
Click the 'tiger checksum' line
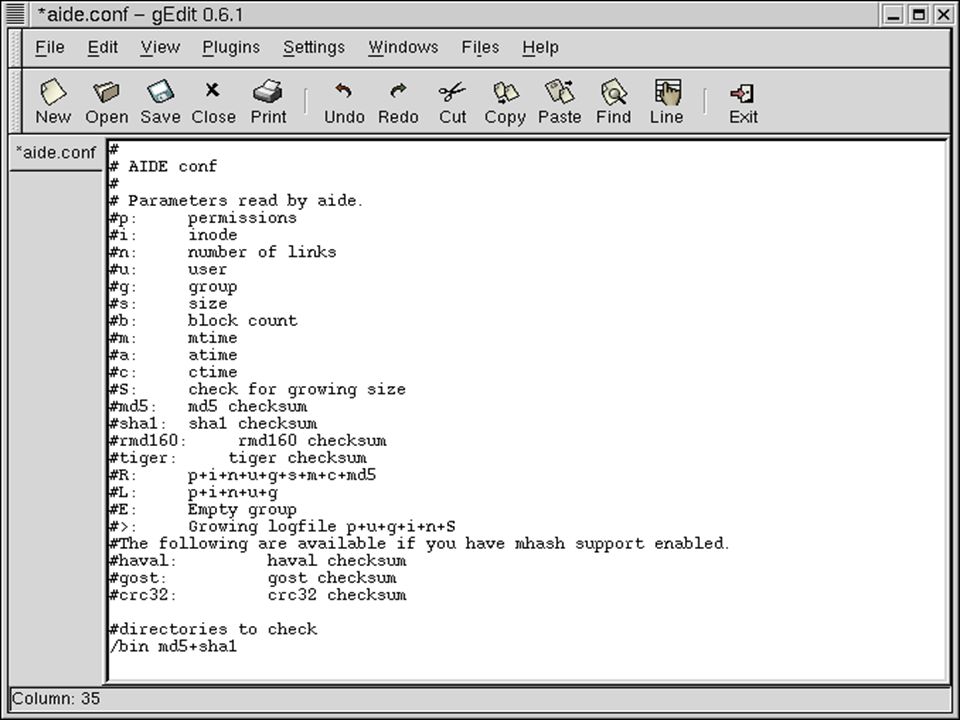click(x=238, y=458)
